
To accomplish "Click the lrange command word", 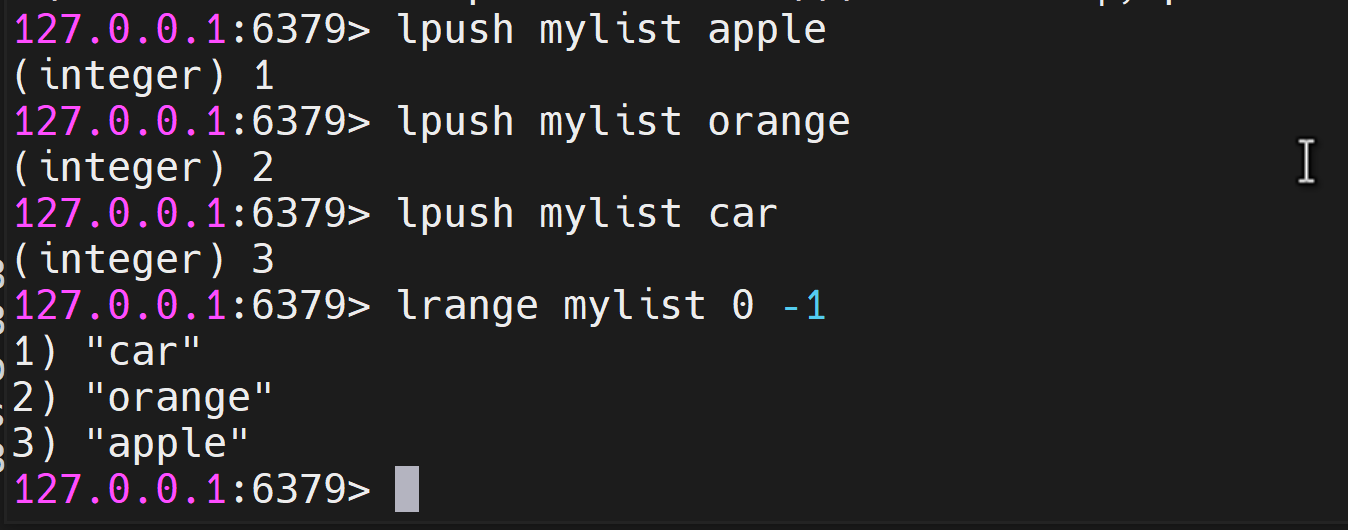I will click(x=468, y=307).
